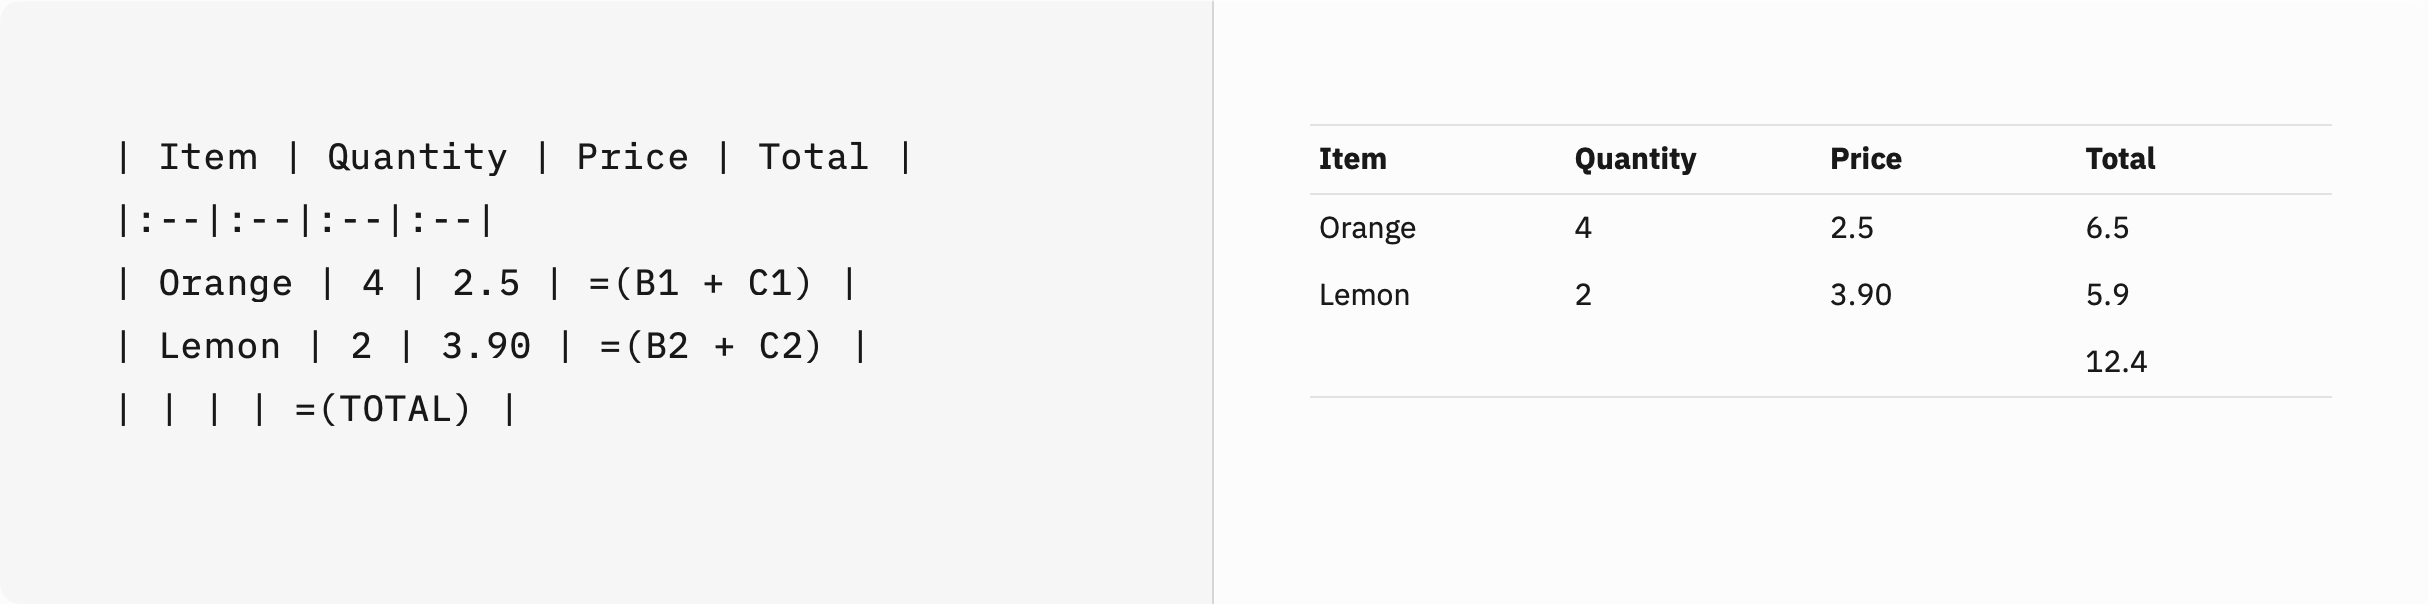Click the Orange row in markdown source
The image size is (2428, 604).
tap(486, 283)
